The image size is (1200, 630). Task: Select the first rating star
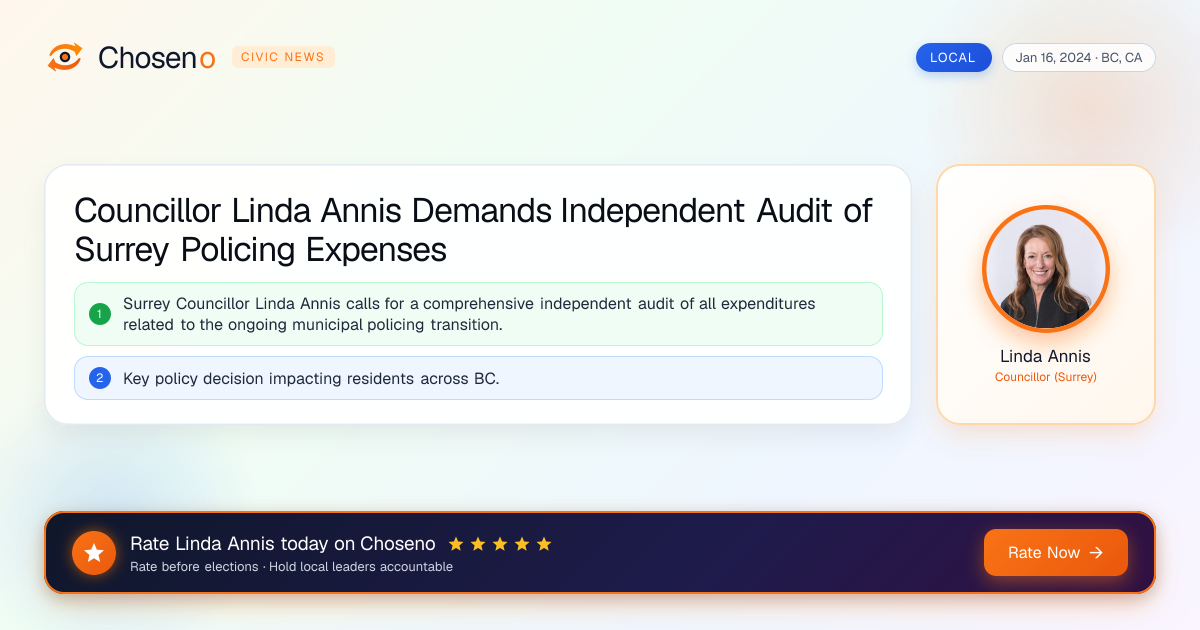[x=456, y=544]
